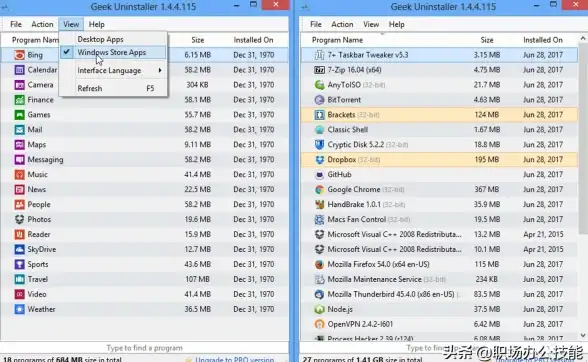
Task: Select the Macs Fan Control row
Action: pos(439,219)
